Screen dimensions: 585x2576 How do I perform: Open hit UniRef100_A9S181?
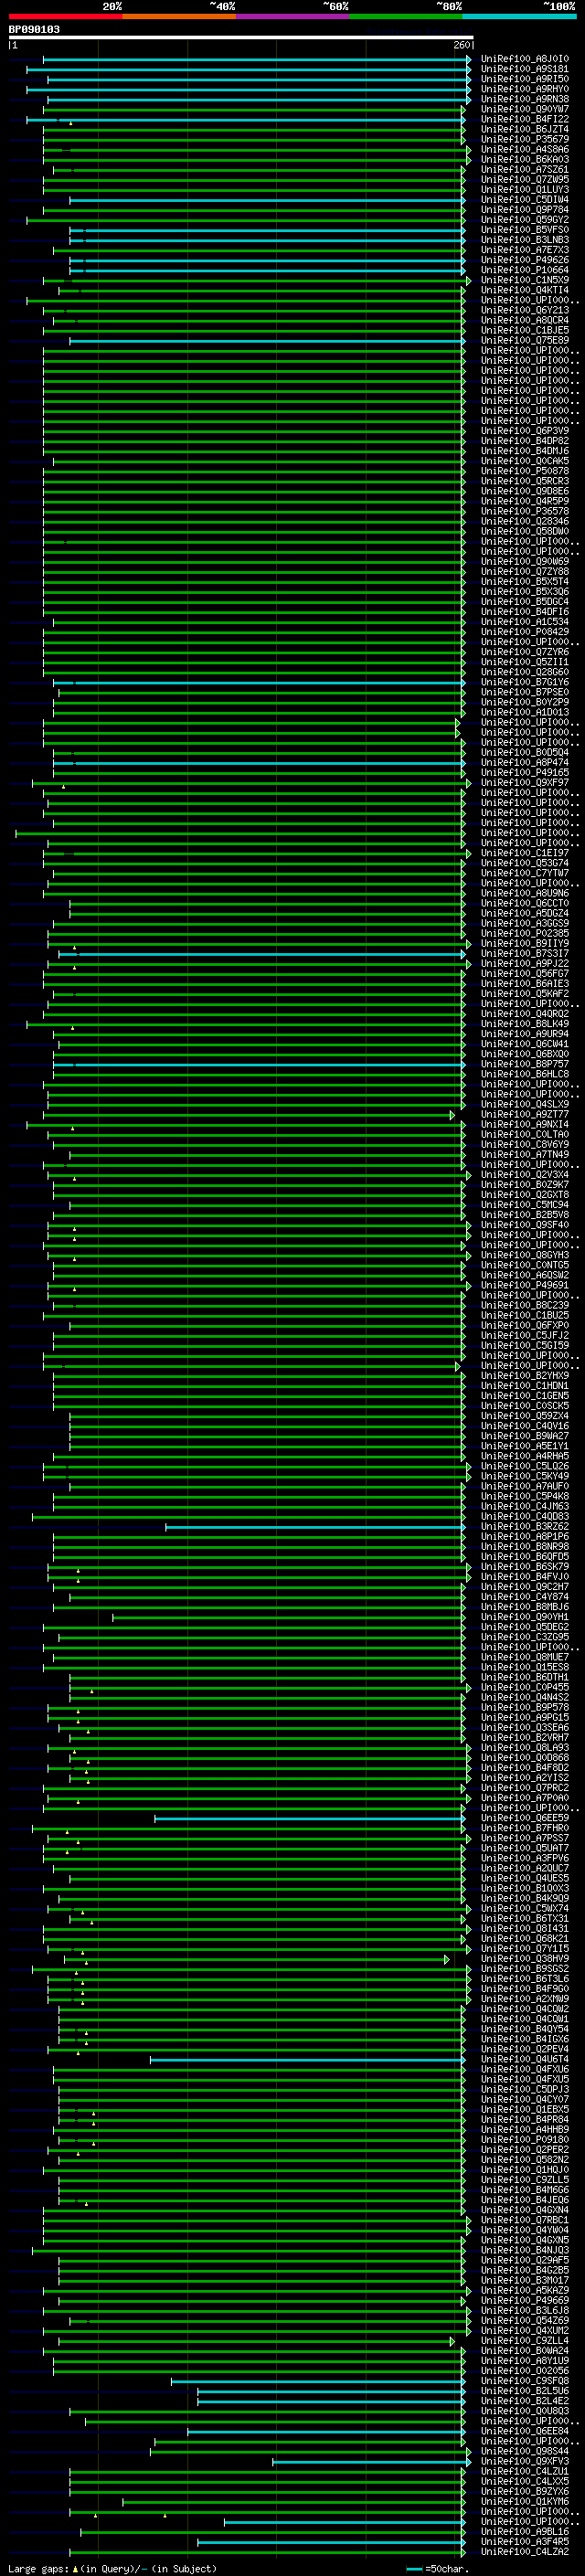(x=524, y=69)
